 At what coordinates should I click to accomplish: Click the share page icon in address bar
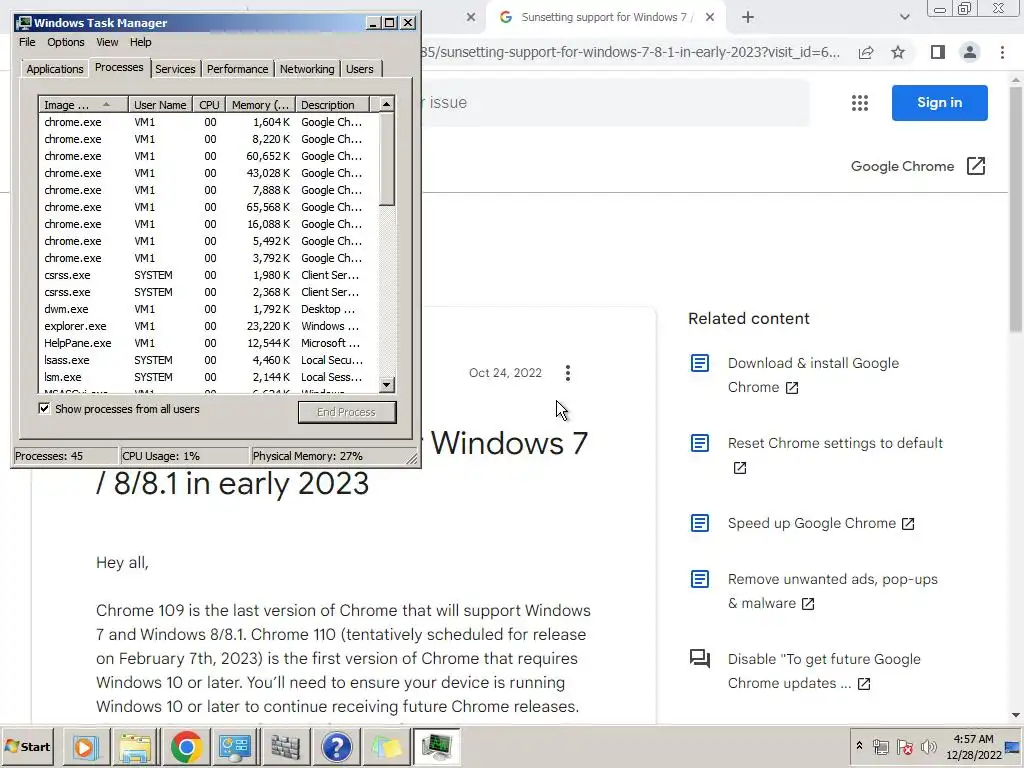866,52
